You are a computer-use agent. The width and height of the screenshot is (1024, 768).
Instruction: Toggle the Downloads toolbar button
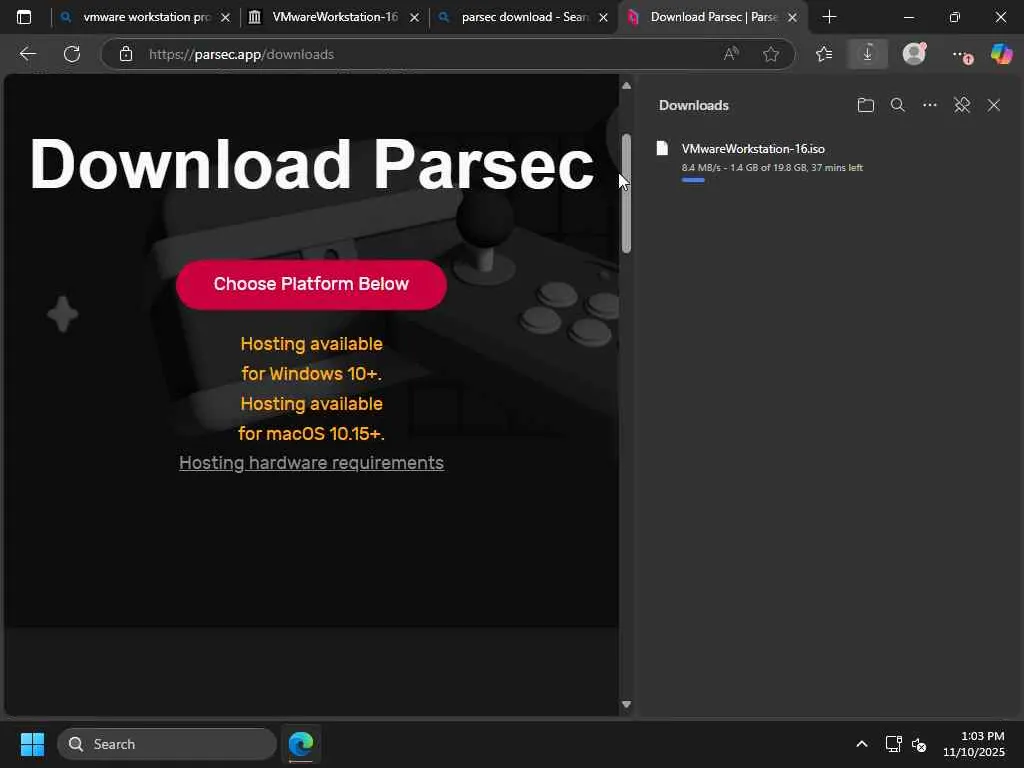[867, 54]
